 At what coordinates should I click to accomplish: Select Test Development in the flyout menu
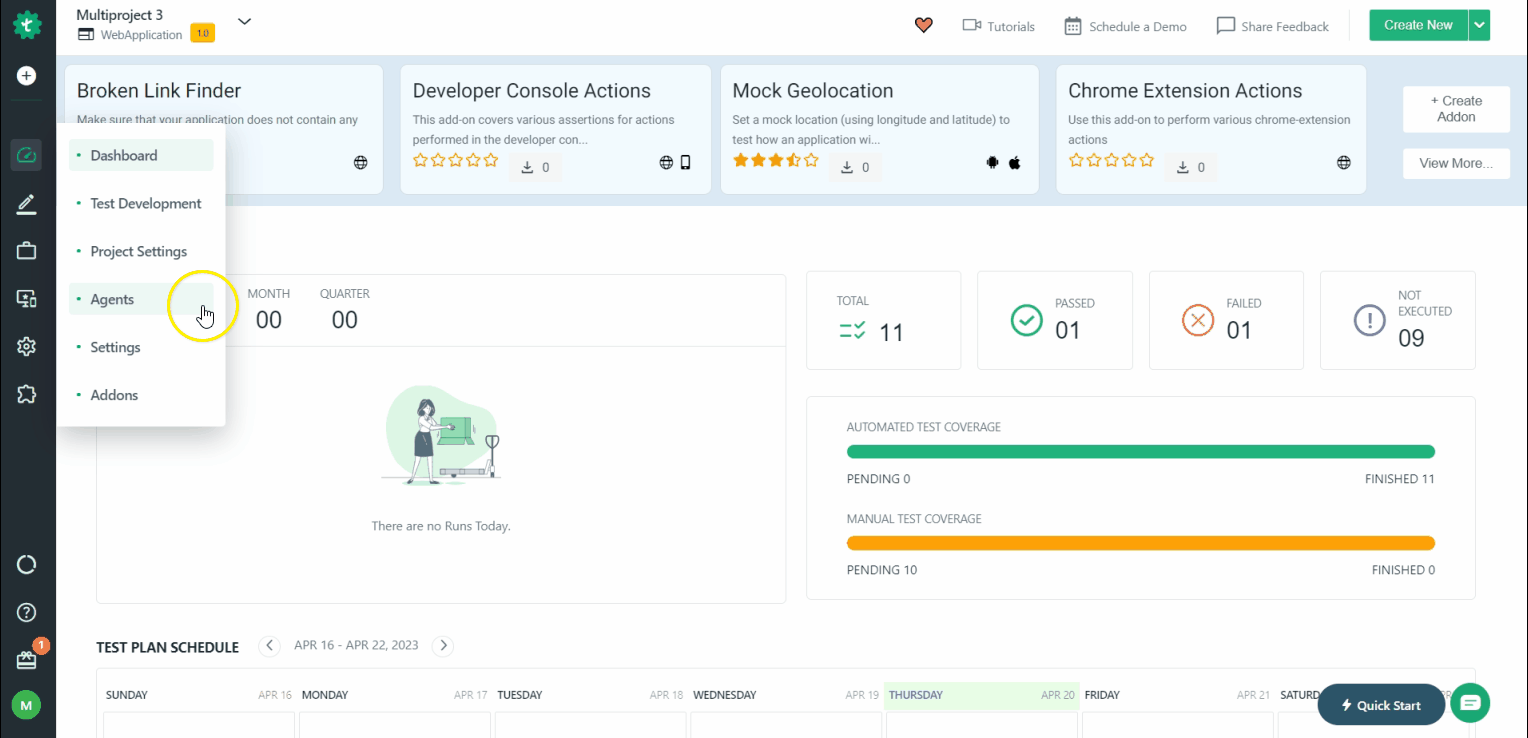[x=141, y=203]
